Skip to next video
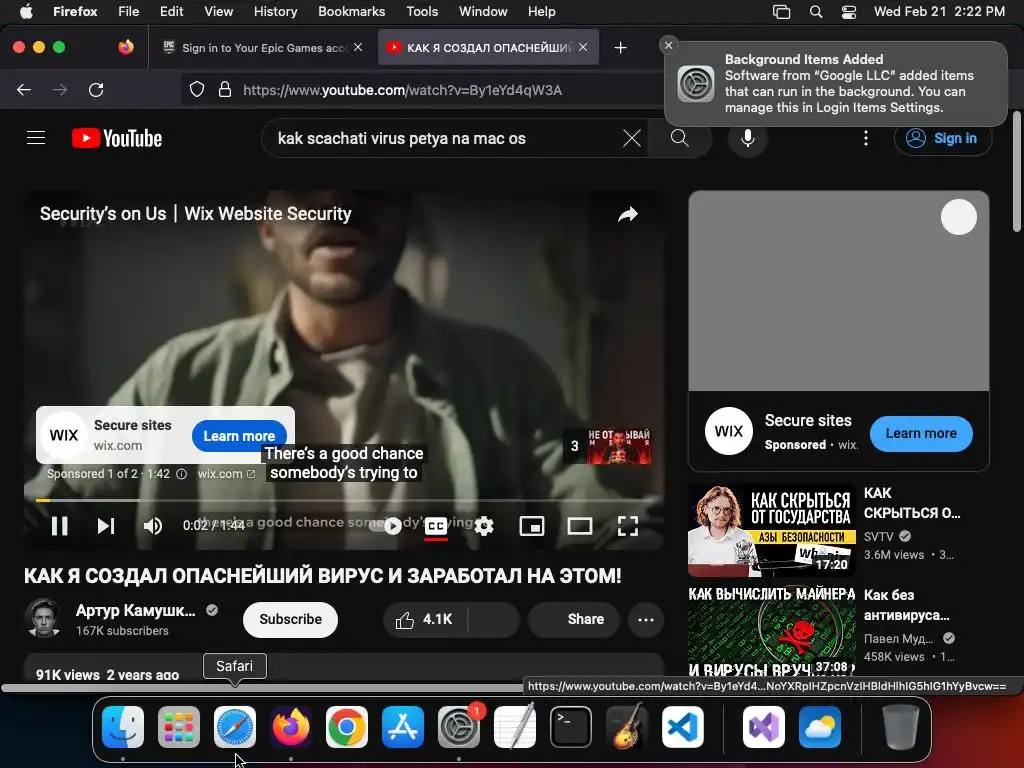Viewport: 1024px width, 768px height. (106, 526)
